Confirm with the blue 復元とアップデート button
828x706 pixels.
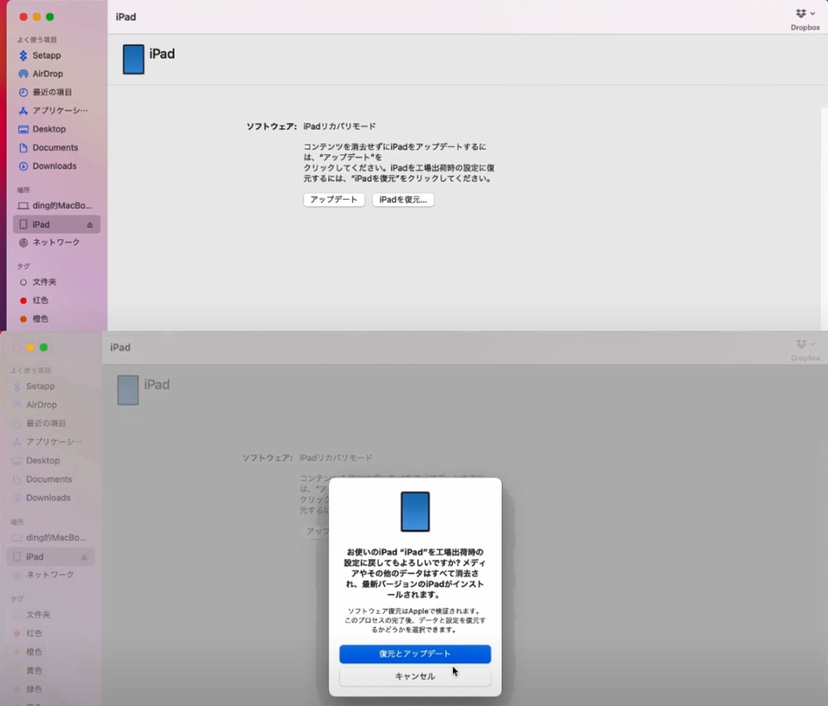pyautogui.click(x=415, y=654)
